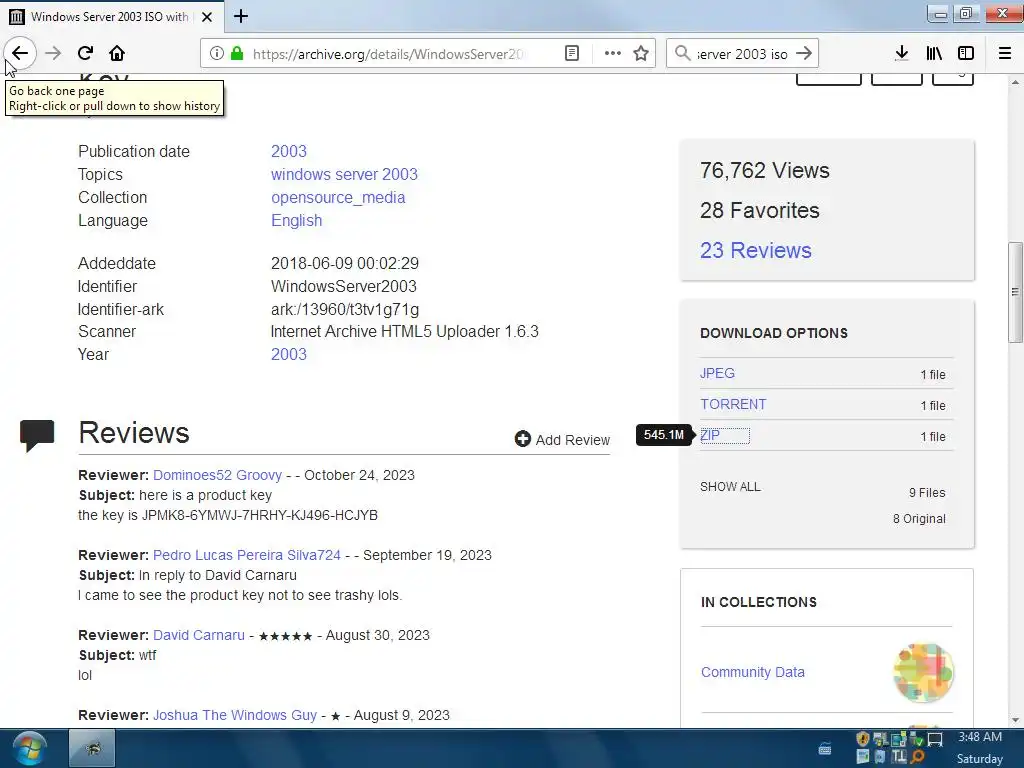Click the green padlock security icon
This screenshot has width=1024, height=768.
click(x=237, y=54)
